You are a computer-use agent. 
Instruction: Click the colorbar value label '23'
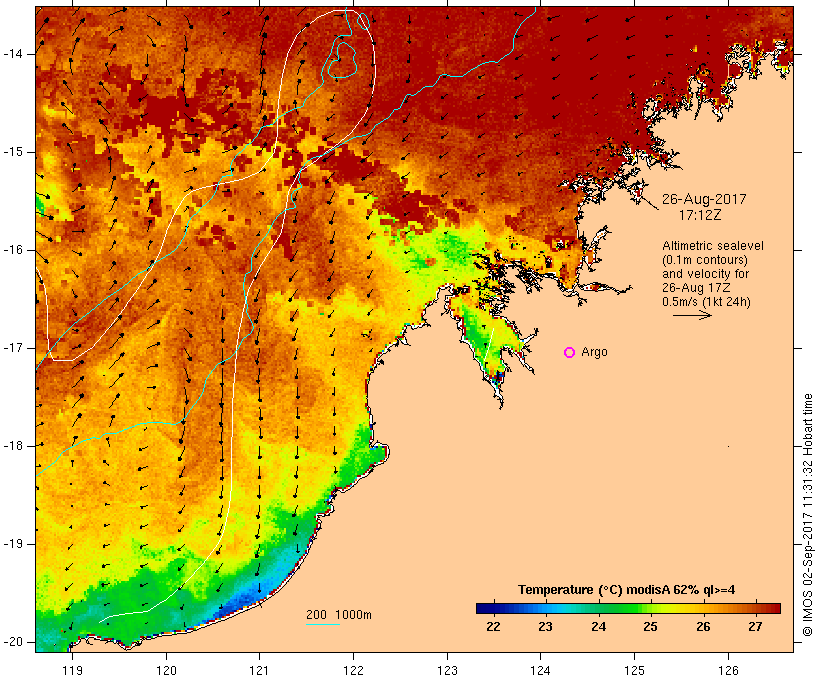pos(545,627)
